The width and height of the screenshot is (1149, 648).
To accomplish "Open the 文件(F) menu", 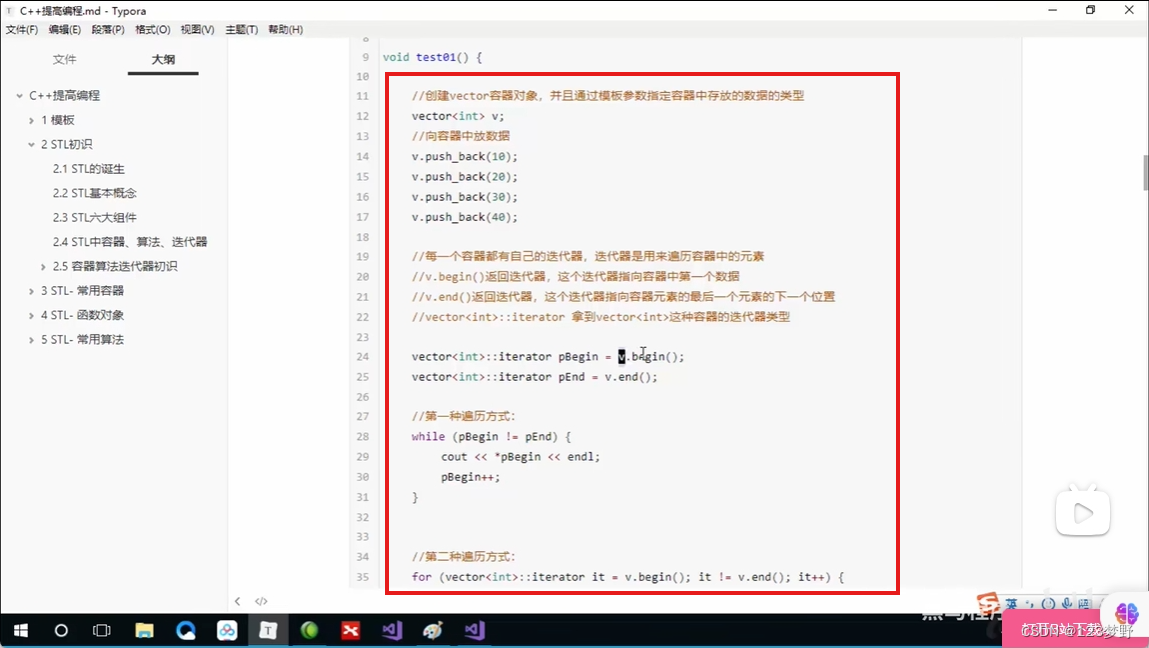I will 22,29.
